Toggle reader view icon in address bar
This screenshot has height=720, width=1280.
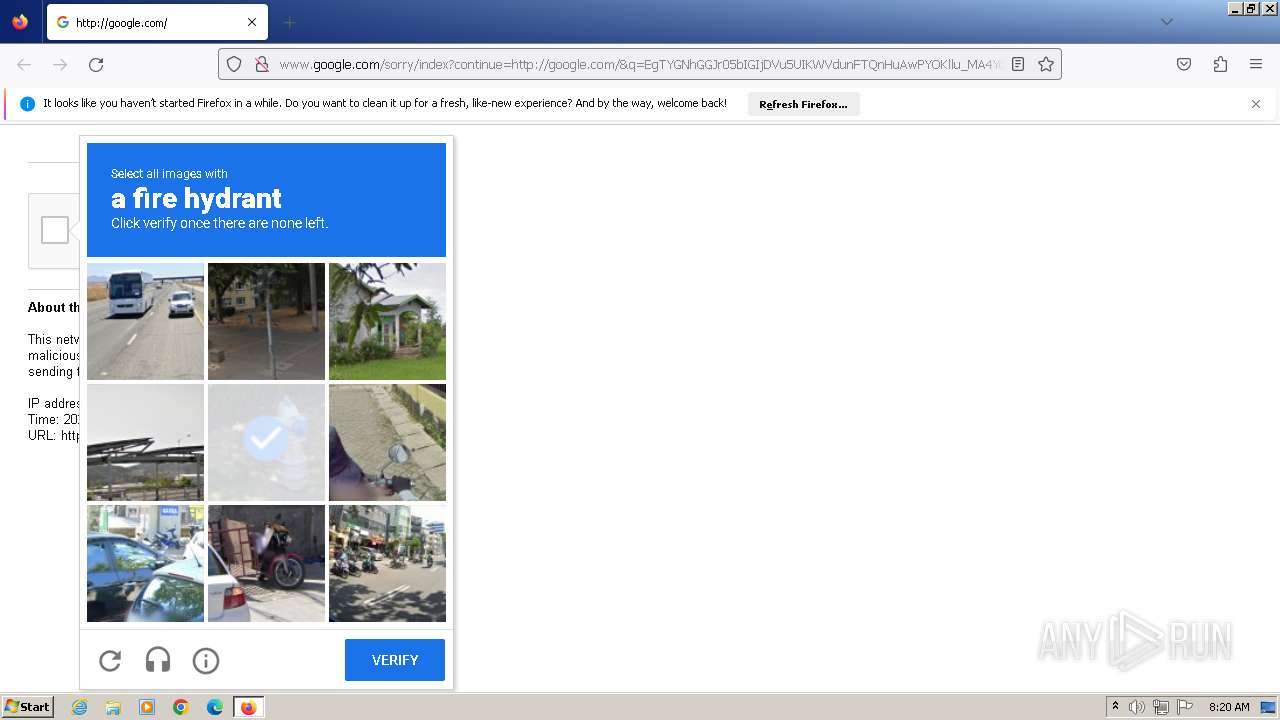pyautogui.click(x=1018, y=64)
